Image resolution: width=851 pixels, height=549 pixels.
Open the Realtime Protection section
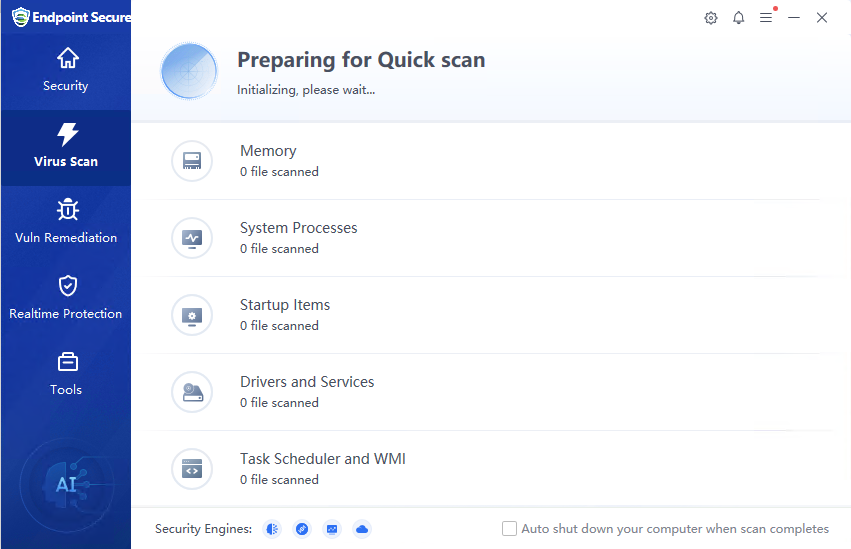[x=66, y=298]
